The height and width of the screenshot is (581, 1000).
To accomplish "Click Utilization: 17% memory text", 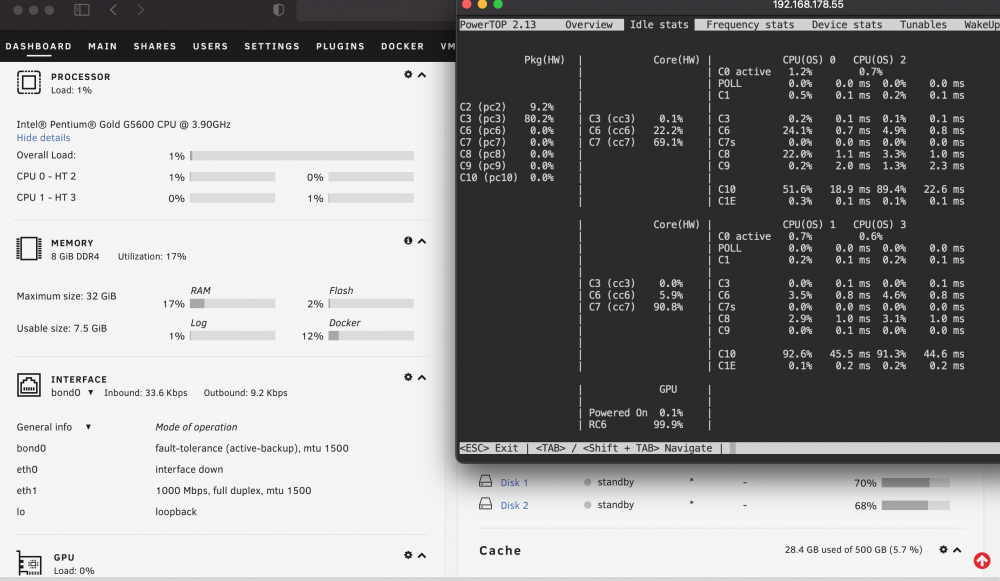I will coord(152,256).
